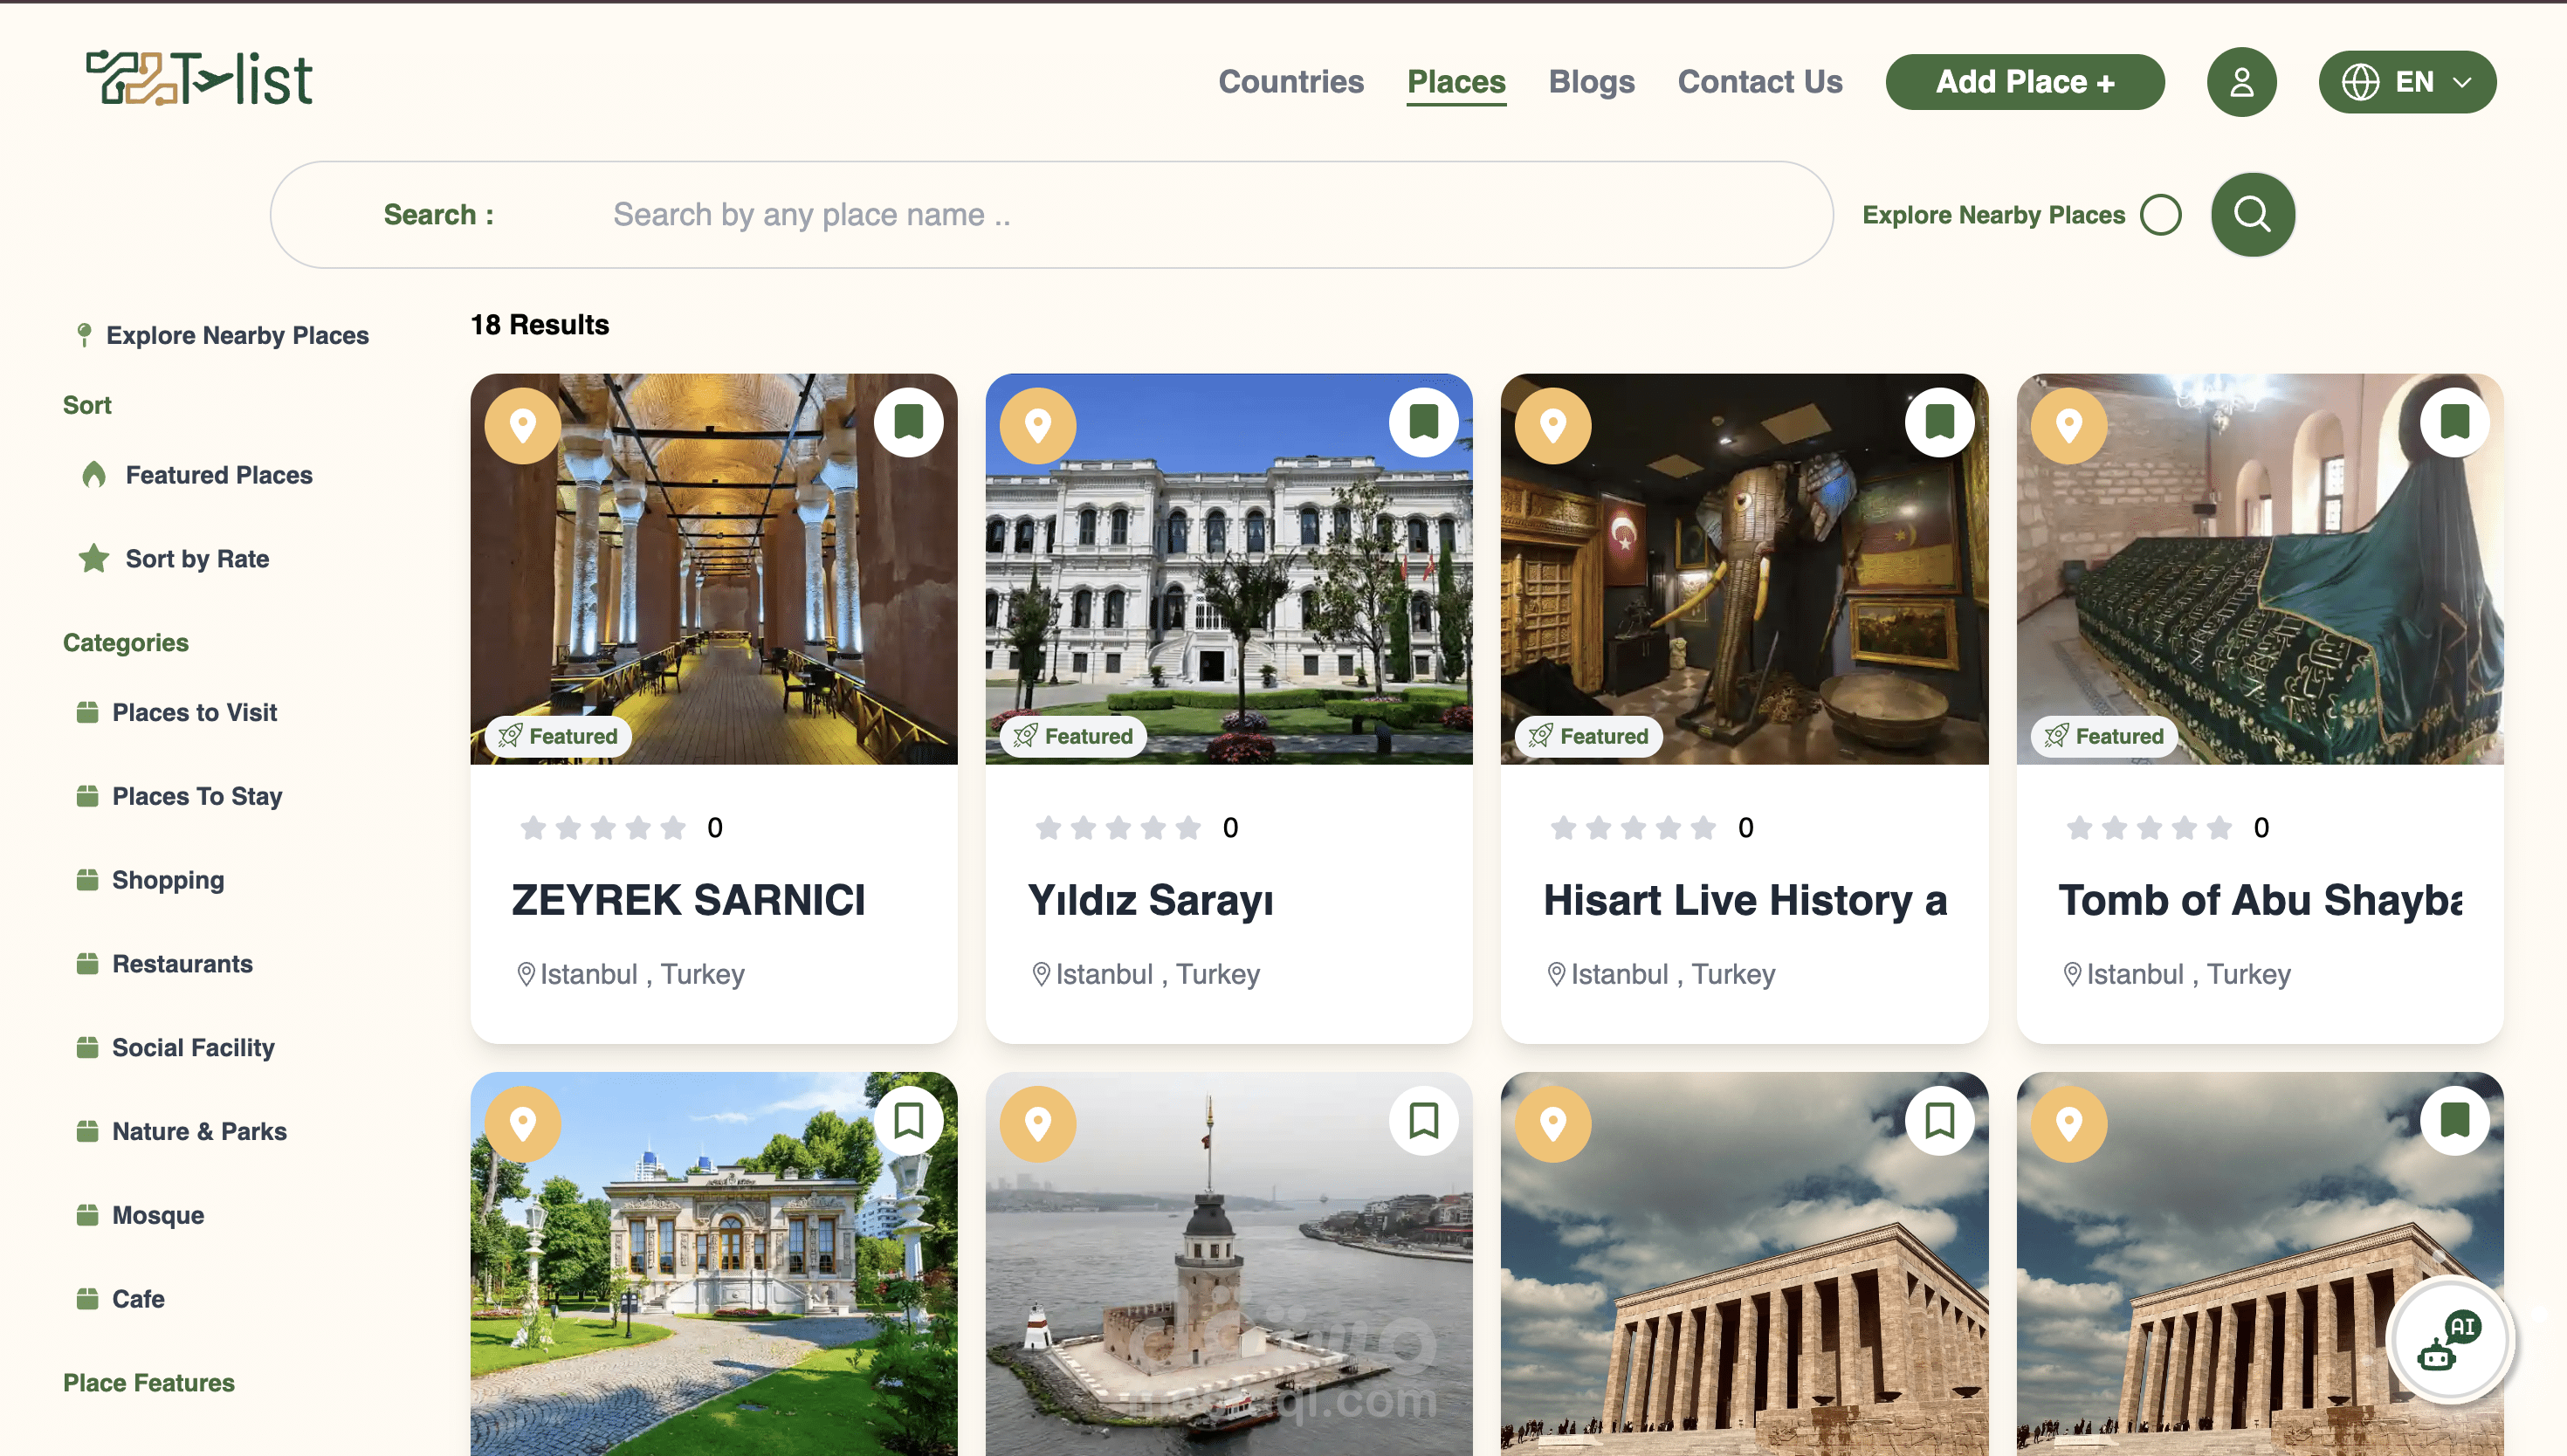Click map pin on ZEYREK SARNICI card

pos(523,425)
